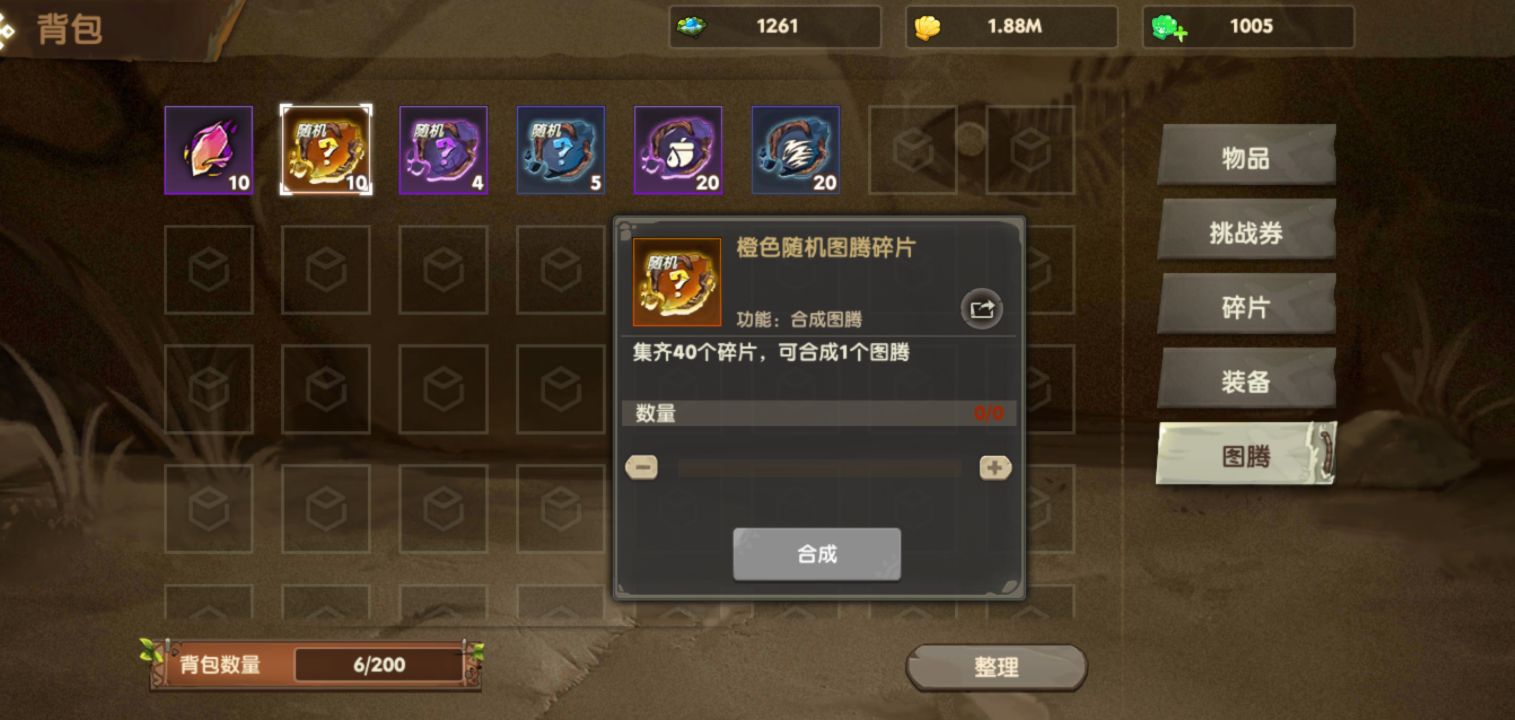Open the 物品 tab
The height and width of the screenshot is (720, 1515).
(x=1246, y=156)
